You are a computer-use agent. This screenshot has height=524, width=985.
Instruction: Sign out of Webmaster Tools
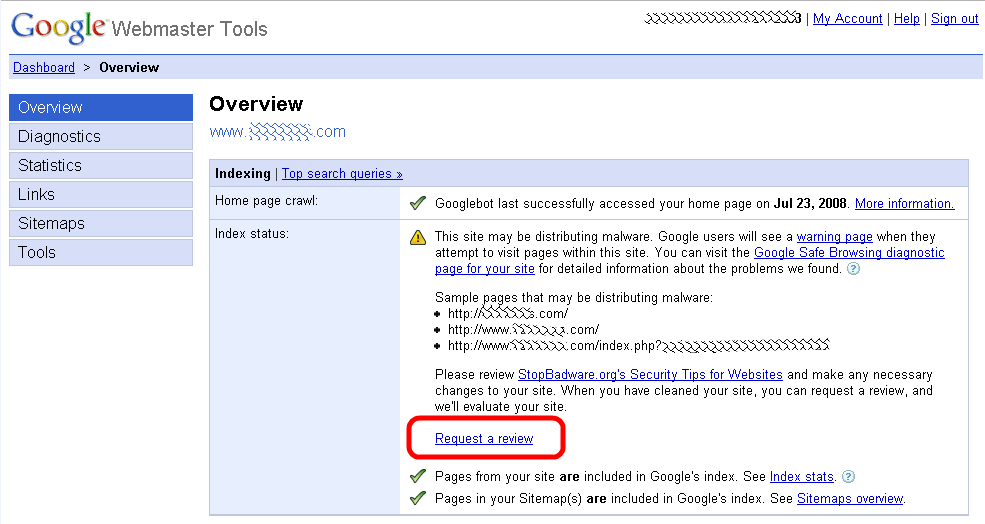tap(954, 18)
